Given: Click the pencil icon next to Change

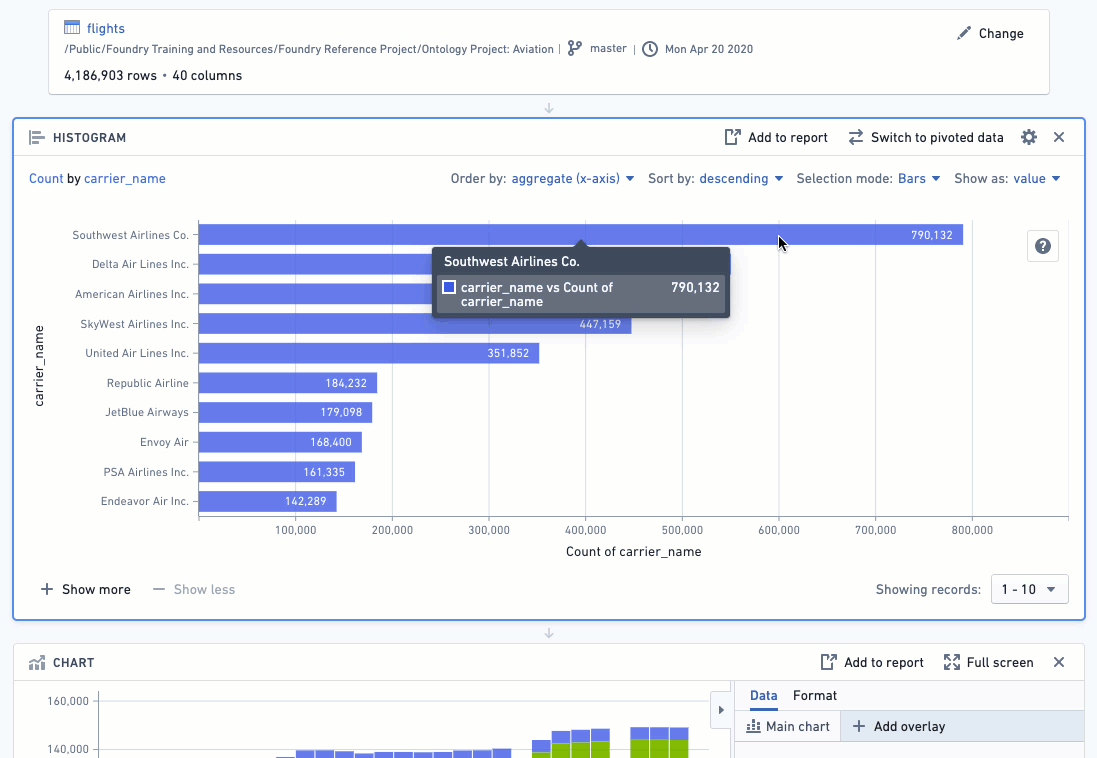Looking at the screenshot, I should (x=964, y=33).
